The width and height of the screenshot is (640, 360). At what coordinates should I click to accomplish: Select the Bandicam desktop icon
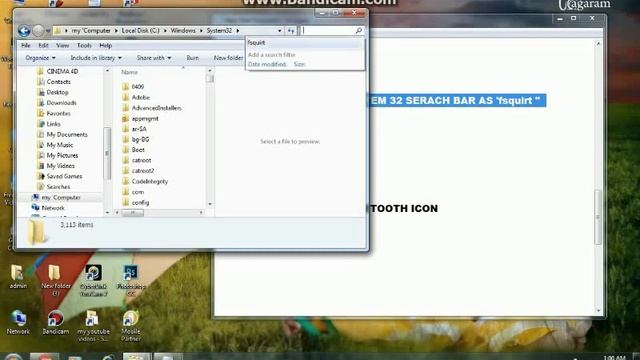click(x=56, y=322)
